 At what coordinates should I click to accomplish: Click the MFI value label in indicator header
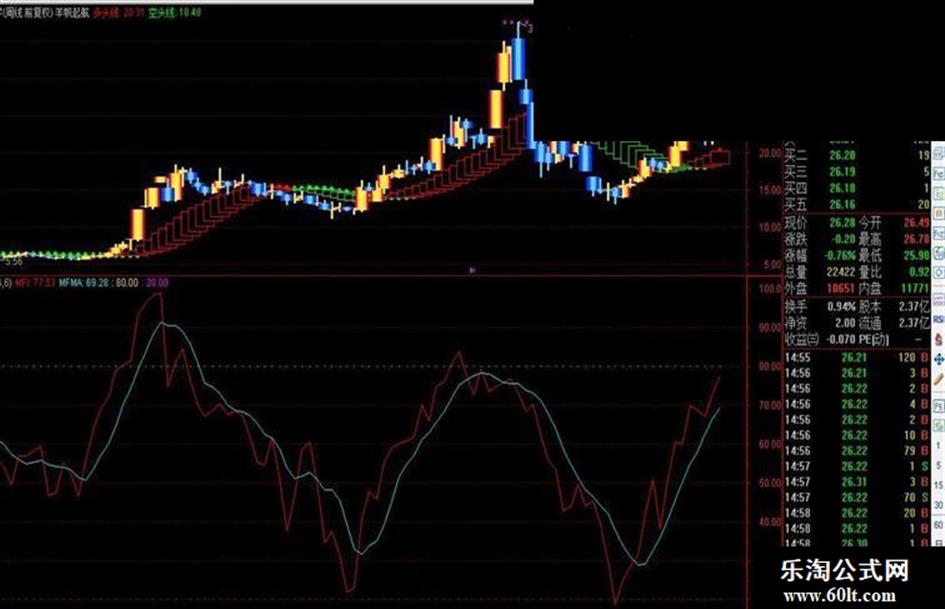(35, 282)
